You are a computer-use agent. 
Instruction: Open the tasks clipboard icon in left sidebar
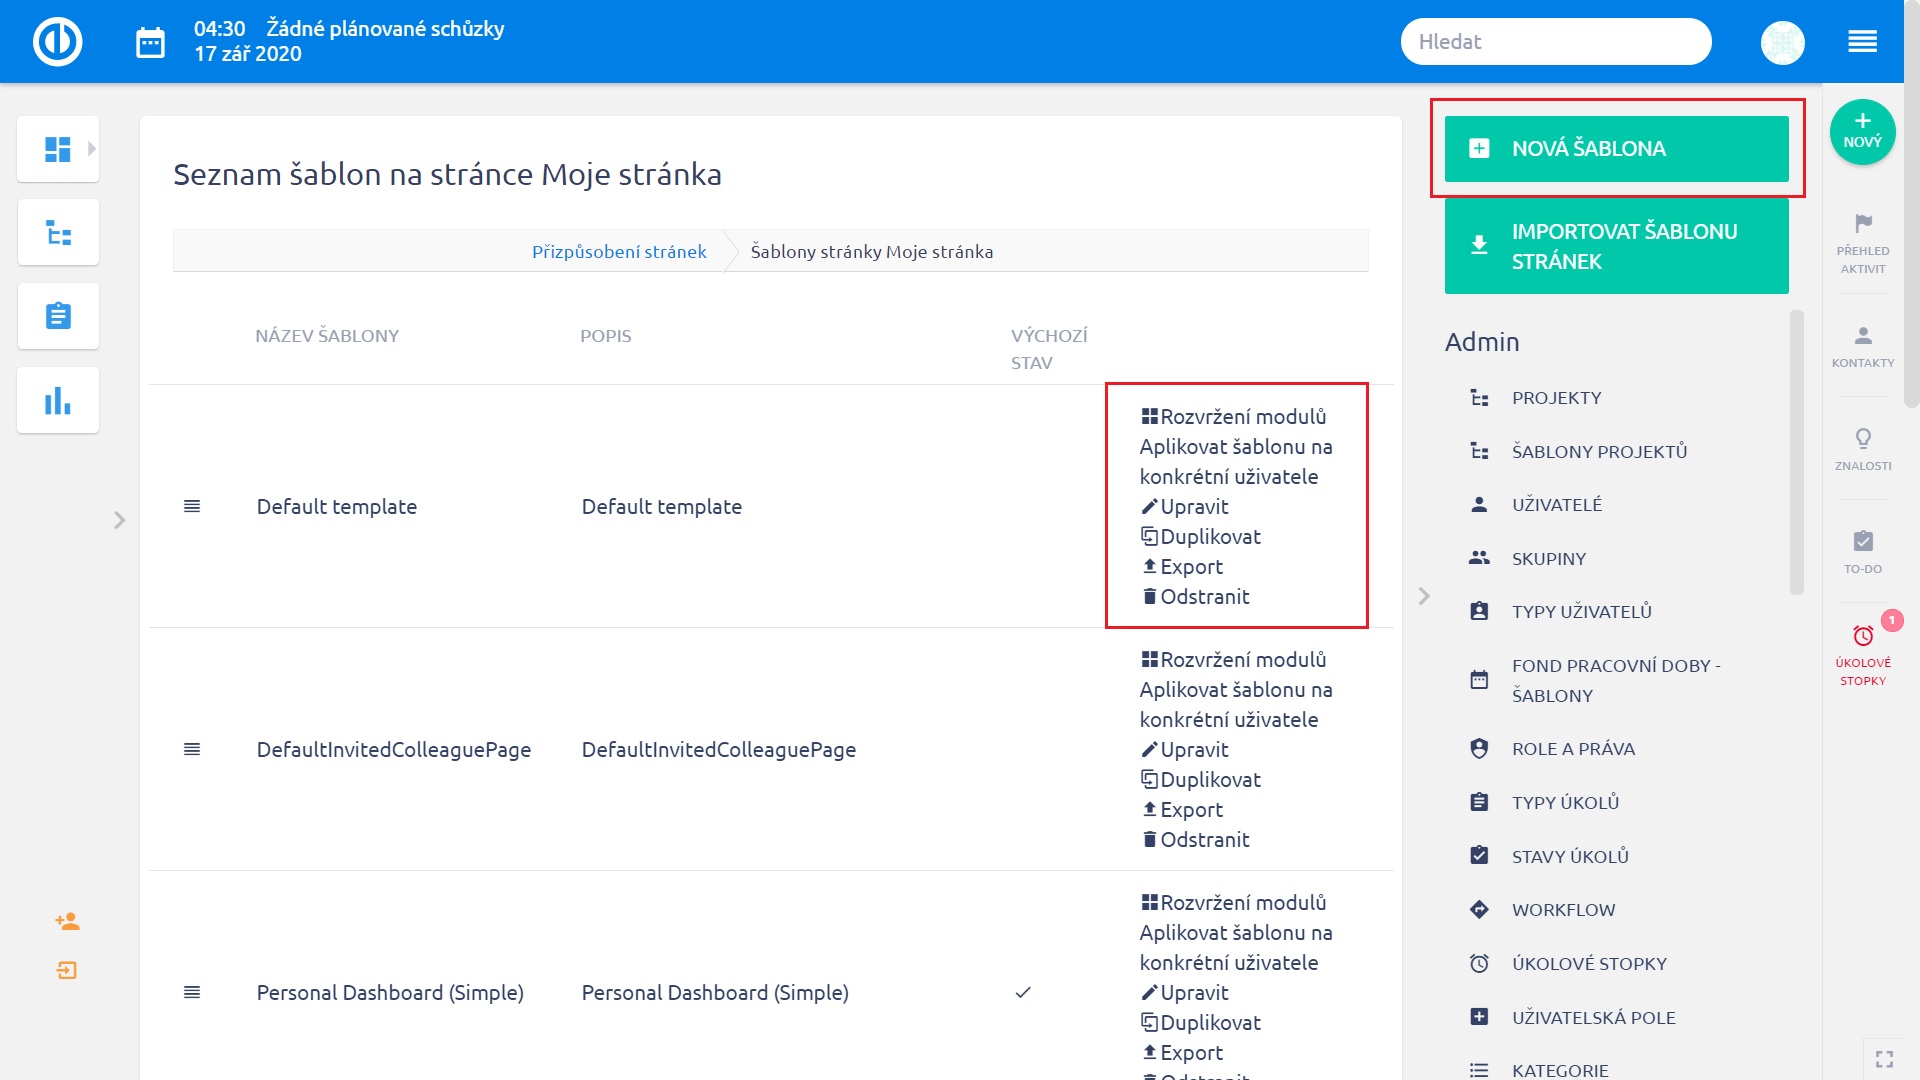57,316
